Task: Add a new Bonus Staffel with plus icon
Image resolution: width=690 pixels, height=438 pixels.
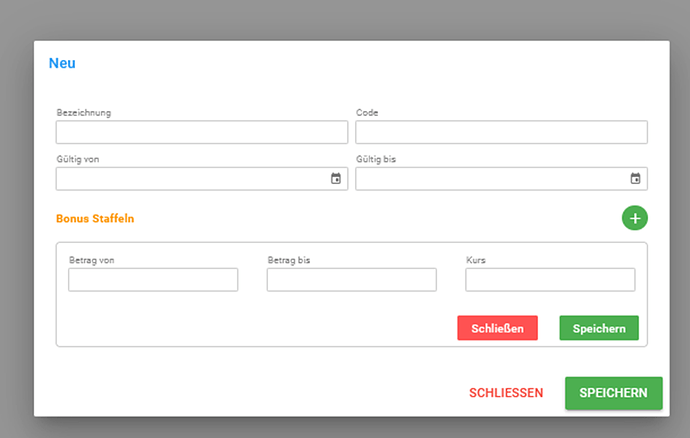Action: [x=635, y=218]
